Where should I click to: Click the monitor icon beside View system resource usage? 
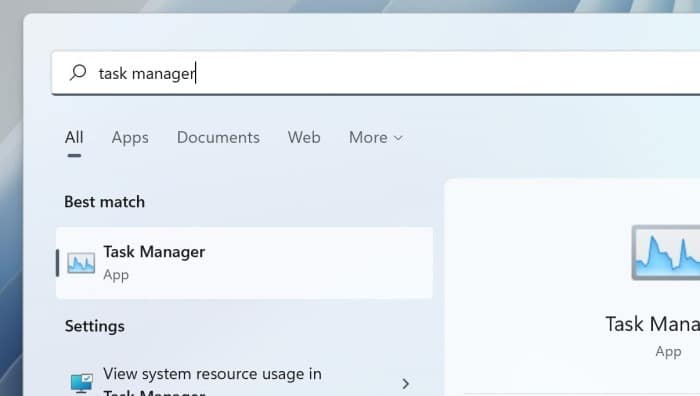click(x=82, y=383)
